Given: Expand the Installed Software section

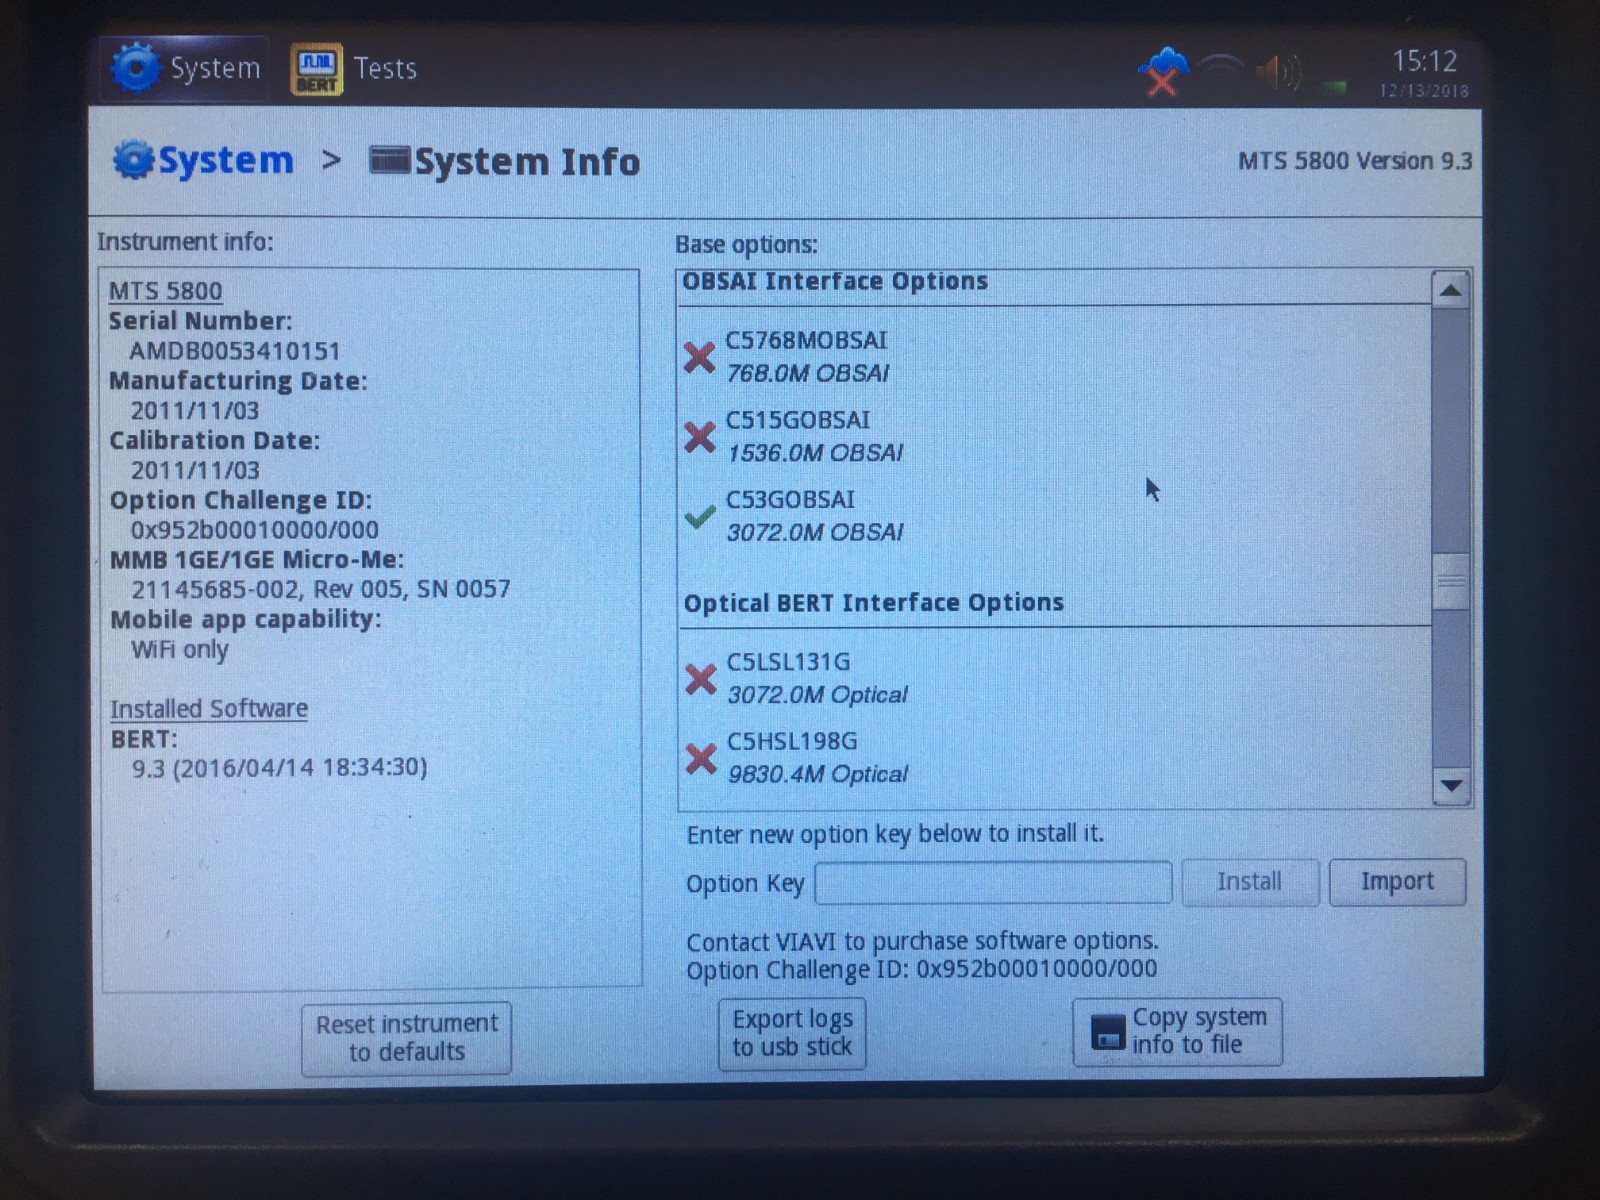Looking at the screenshot, I should coord(208,708).
